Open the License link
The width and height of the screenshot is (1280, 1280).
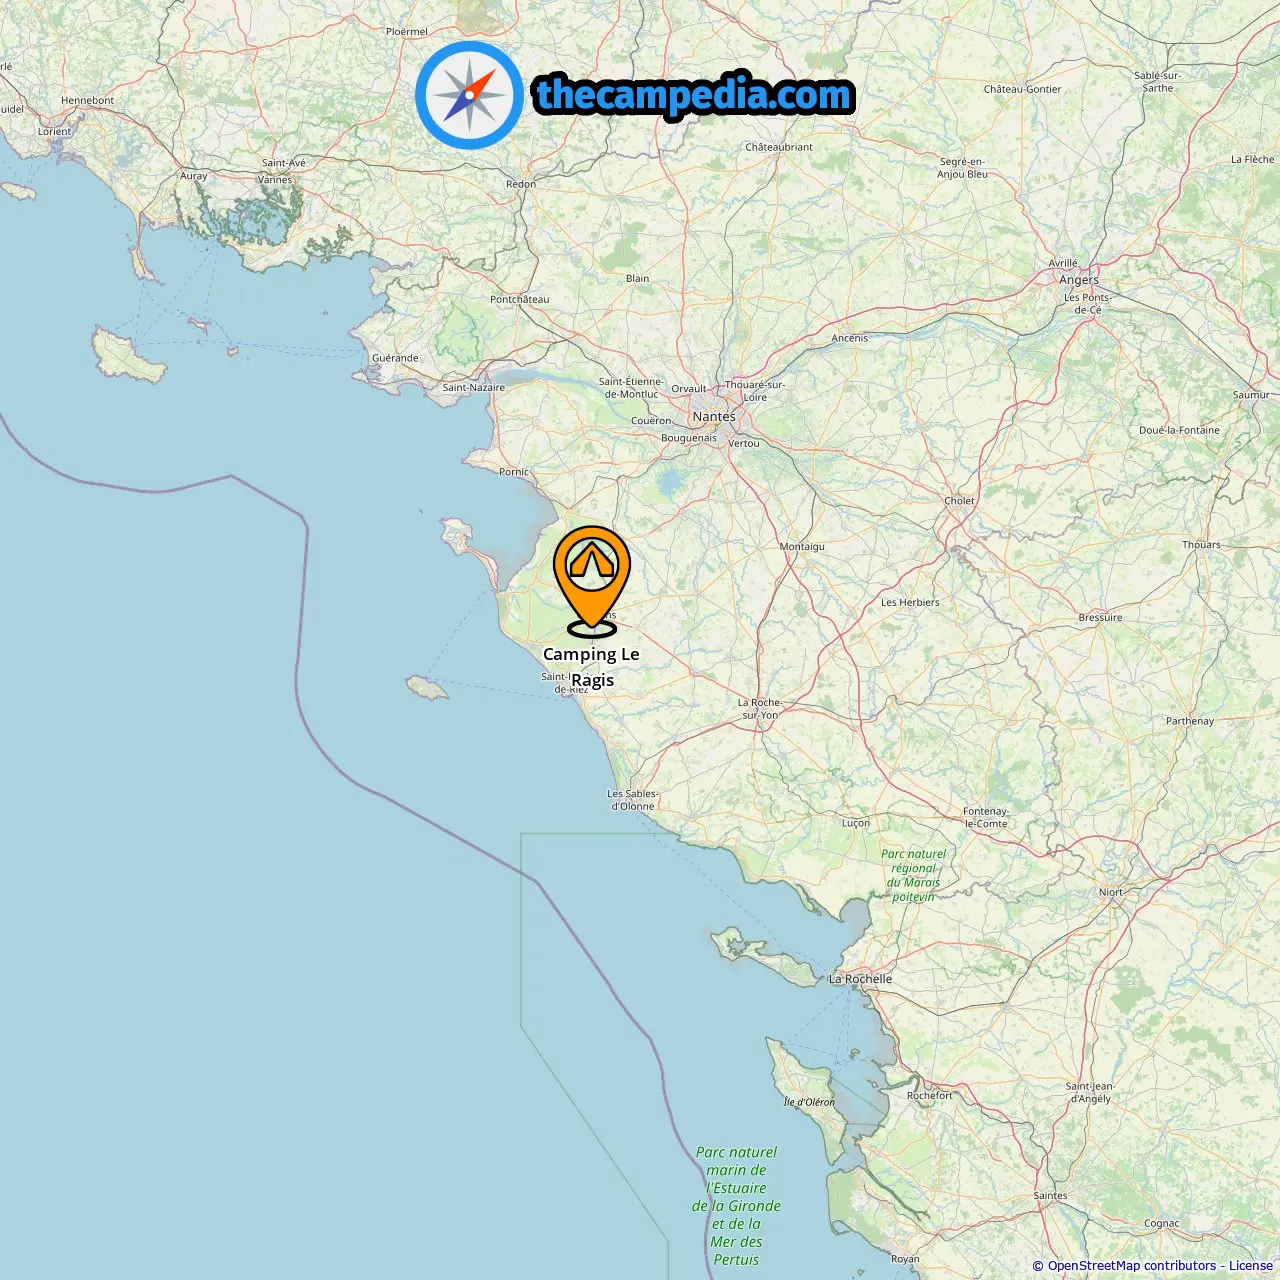(x=1251, y=1266)
